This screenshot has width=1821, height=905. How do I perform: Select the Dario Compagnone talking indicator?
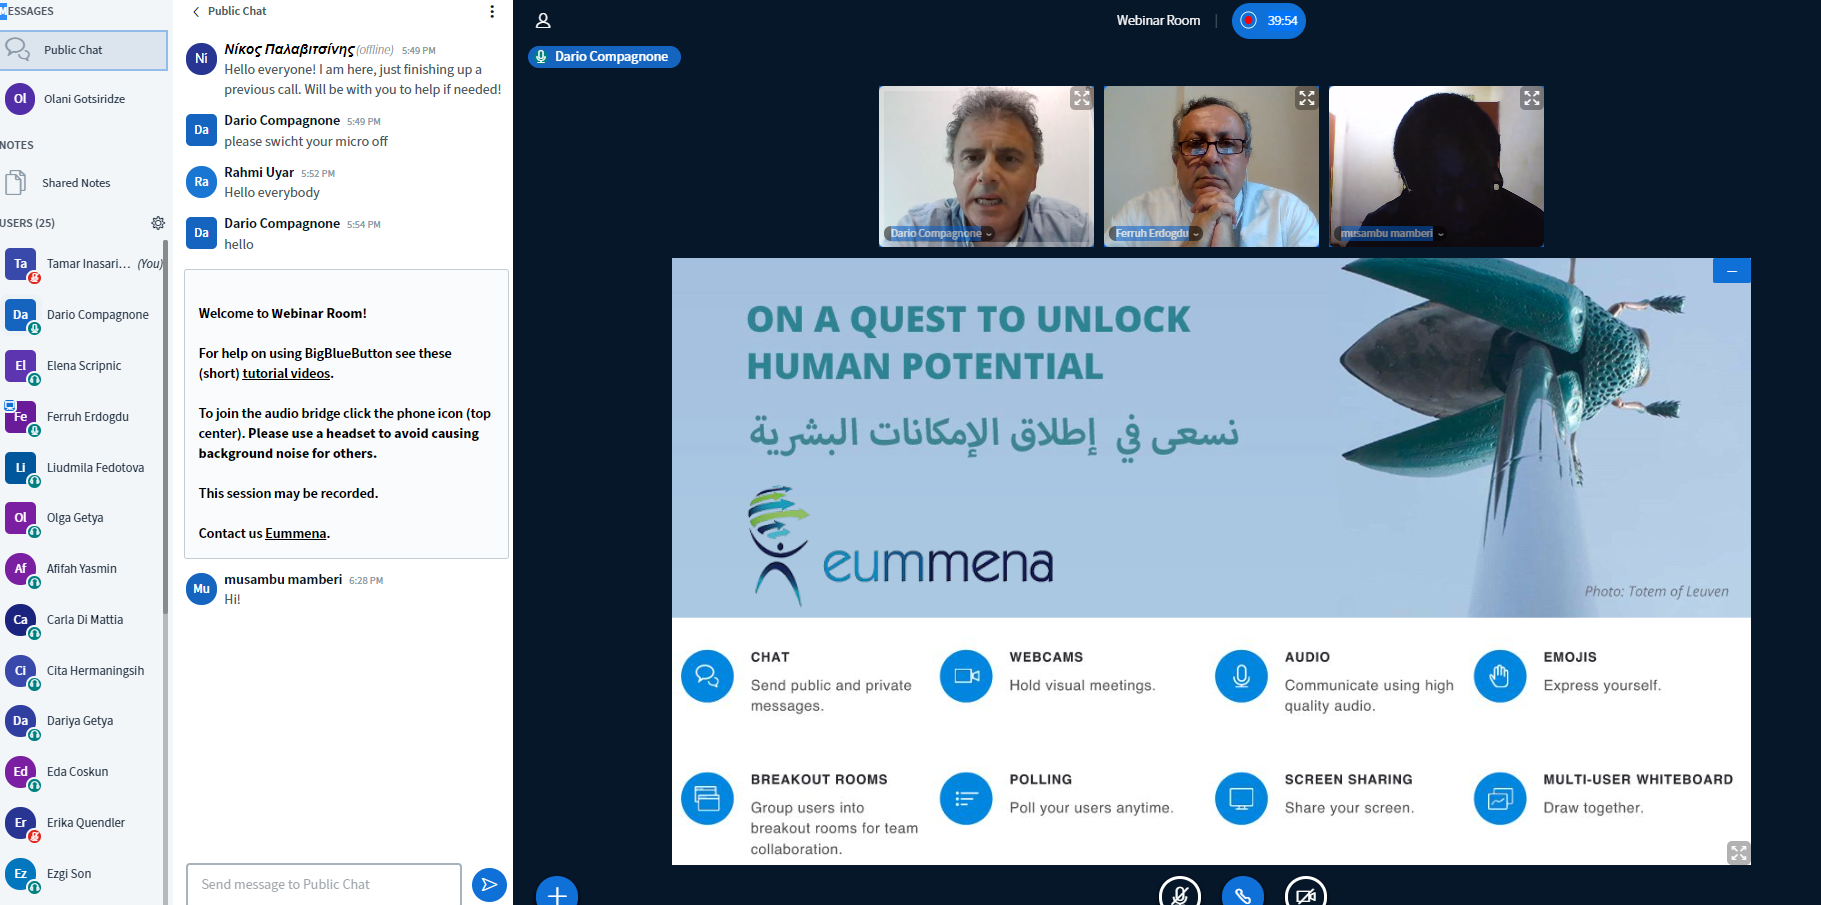point(604,57)
